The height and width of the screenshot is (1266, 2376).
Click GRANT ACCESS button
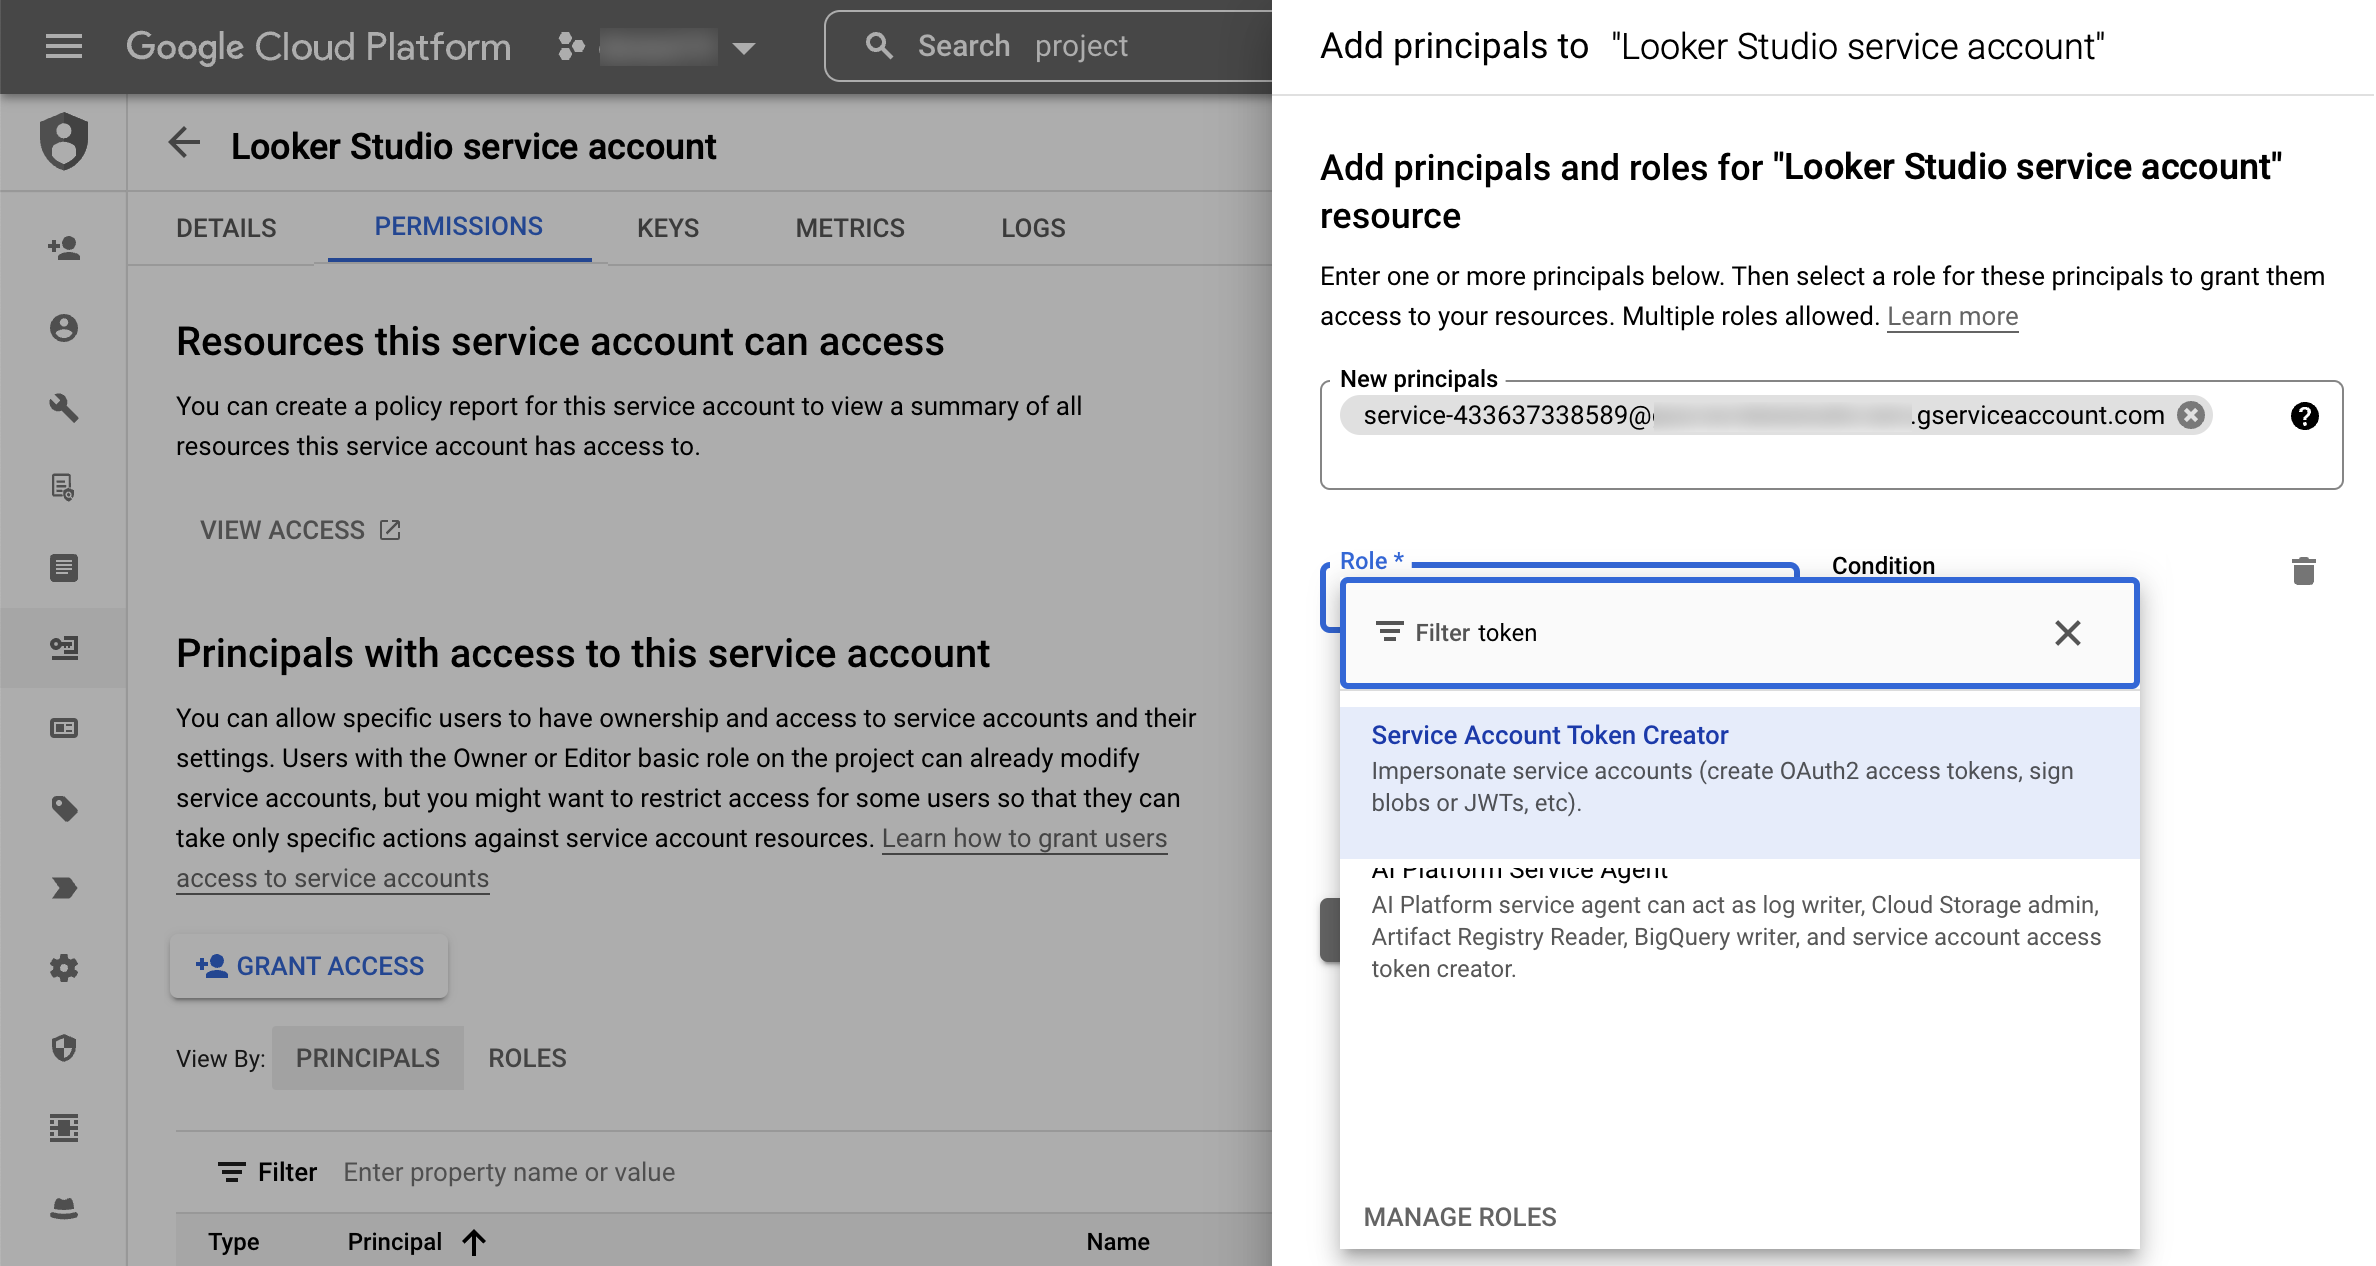[308, 964]
